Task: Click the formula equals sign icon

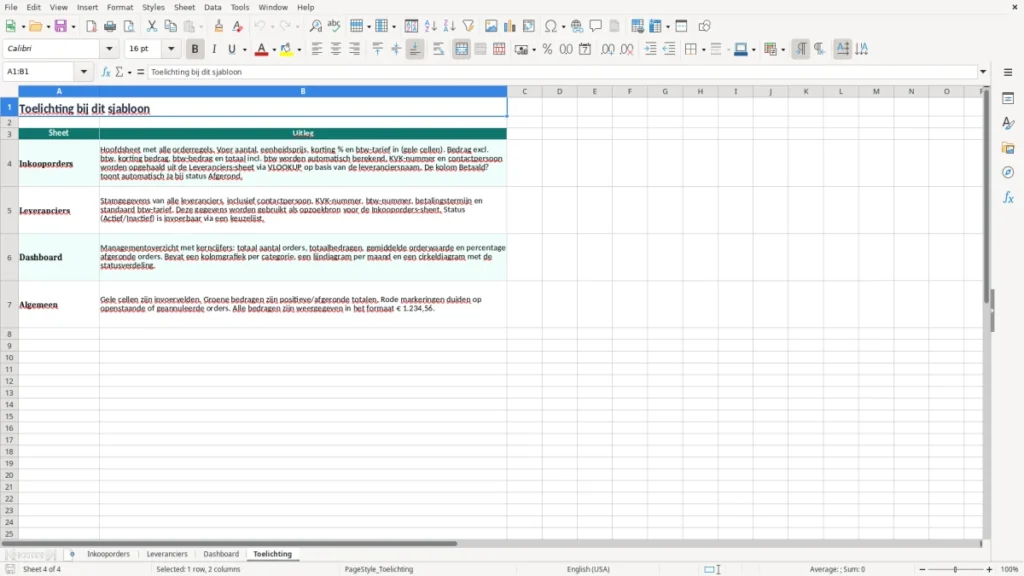Action: coord(140,72)
